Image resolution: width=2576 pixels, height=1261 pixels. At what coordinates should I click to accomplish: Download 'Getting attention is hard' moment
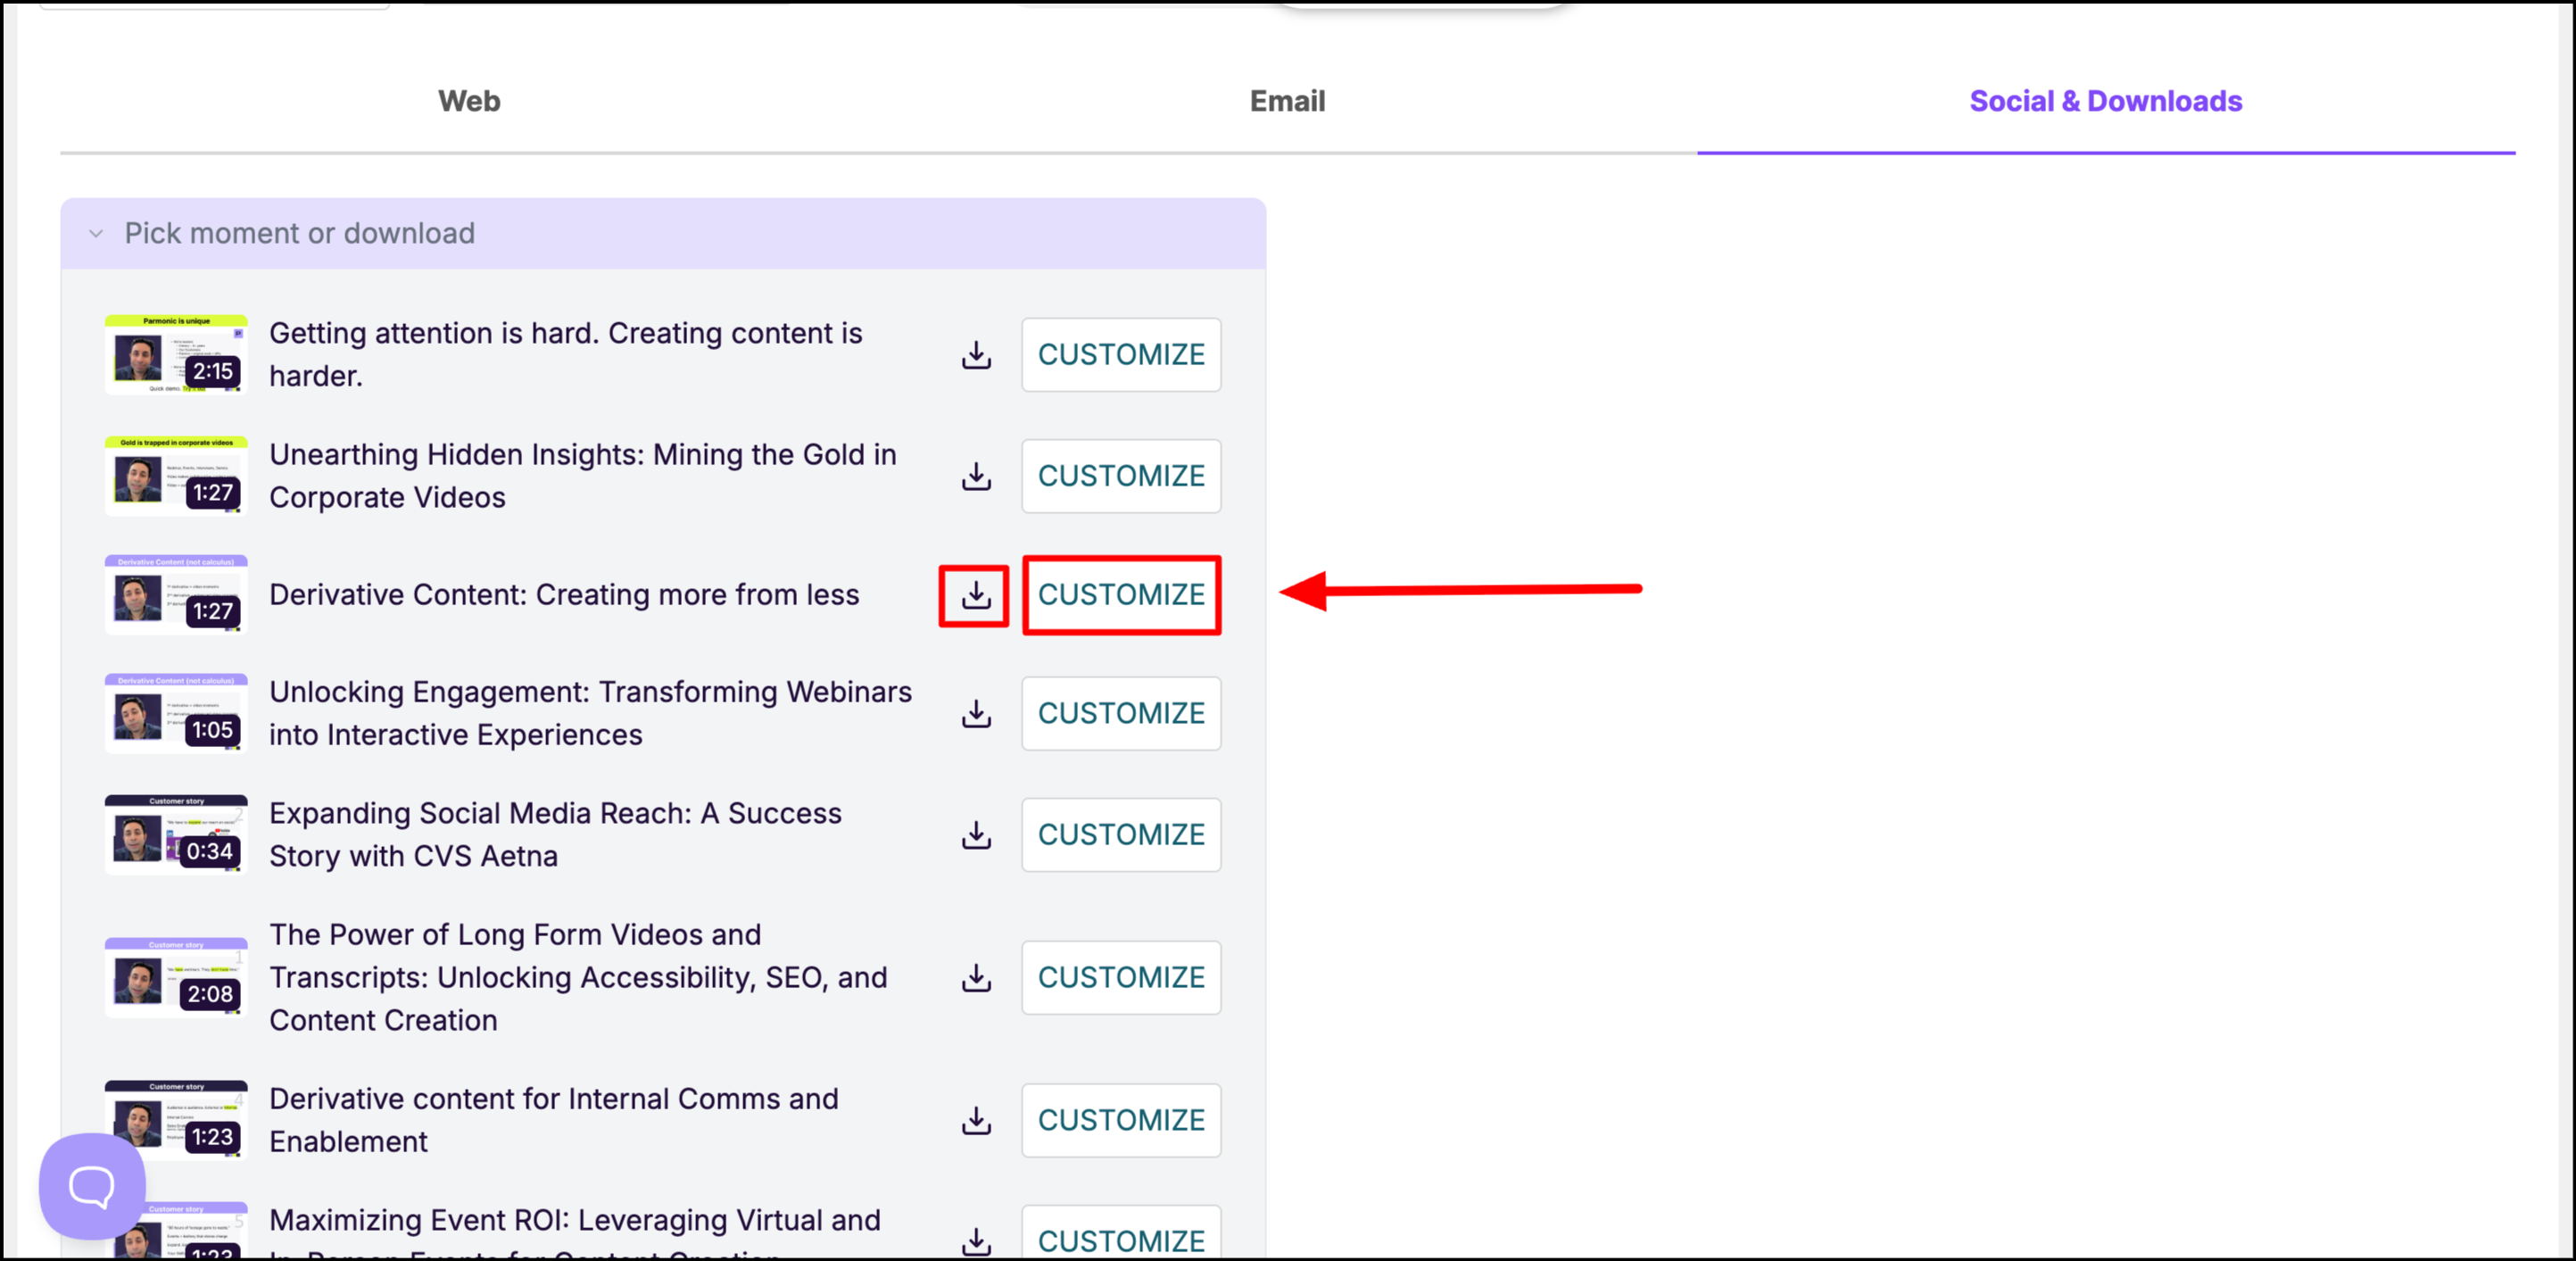pyautogui.click(x=976, y=355)
